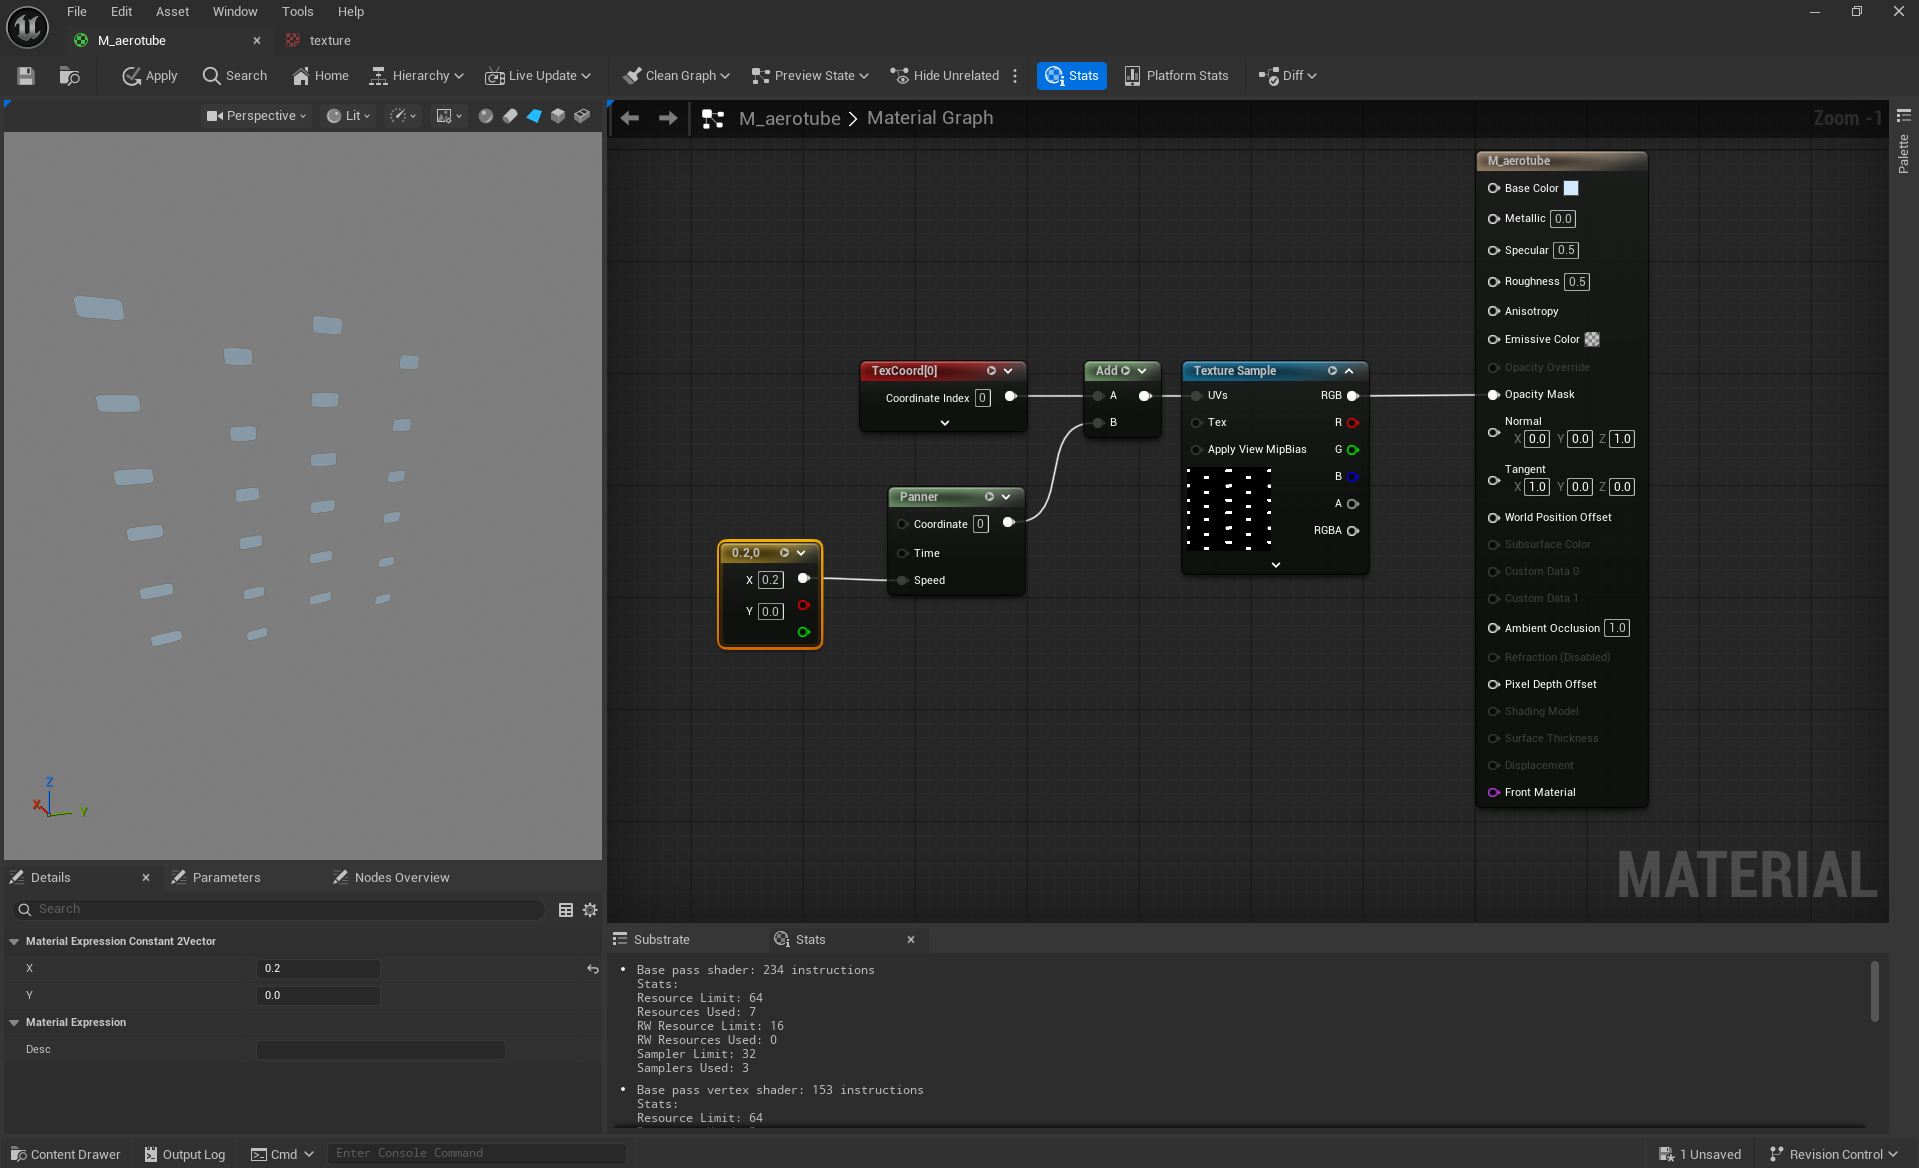Image resolution: width=1919 pixels, height=1168 pixels.
Task: Click the Apply material button
Action: click(x=150, y=76)
